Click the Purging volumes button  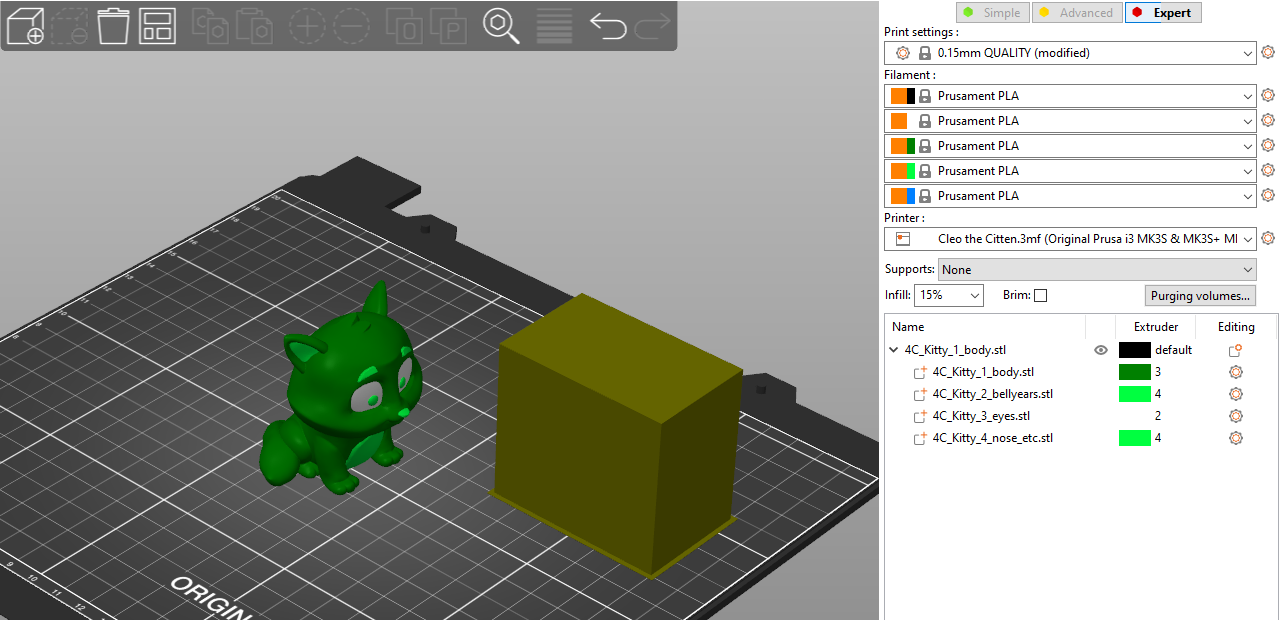click(1200, 296)
